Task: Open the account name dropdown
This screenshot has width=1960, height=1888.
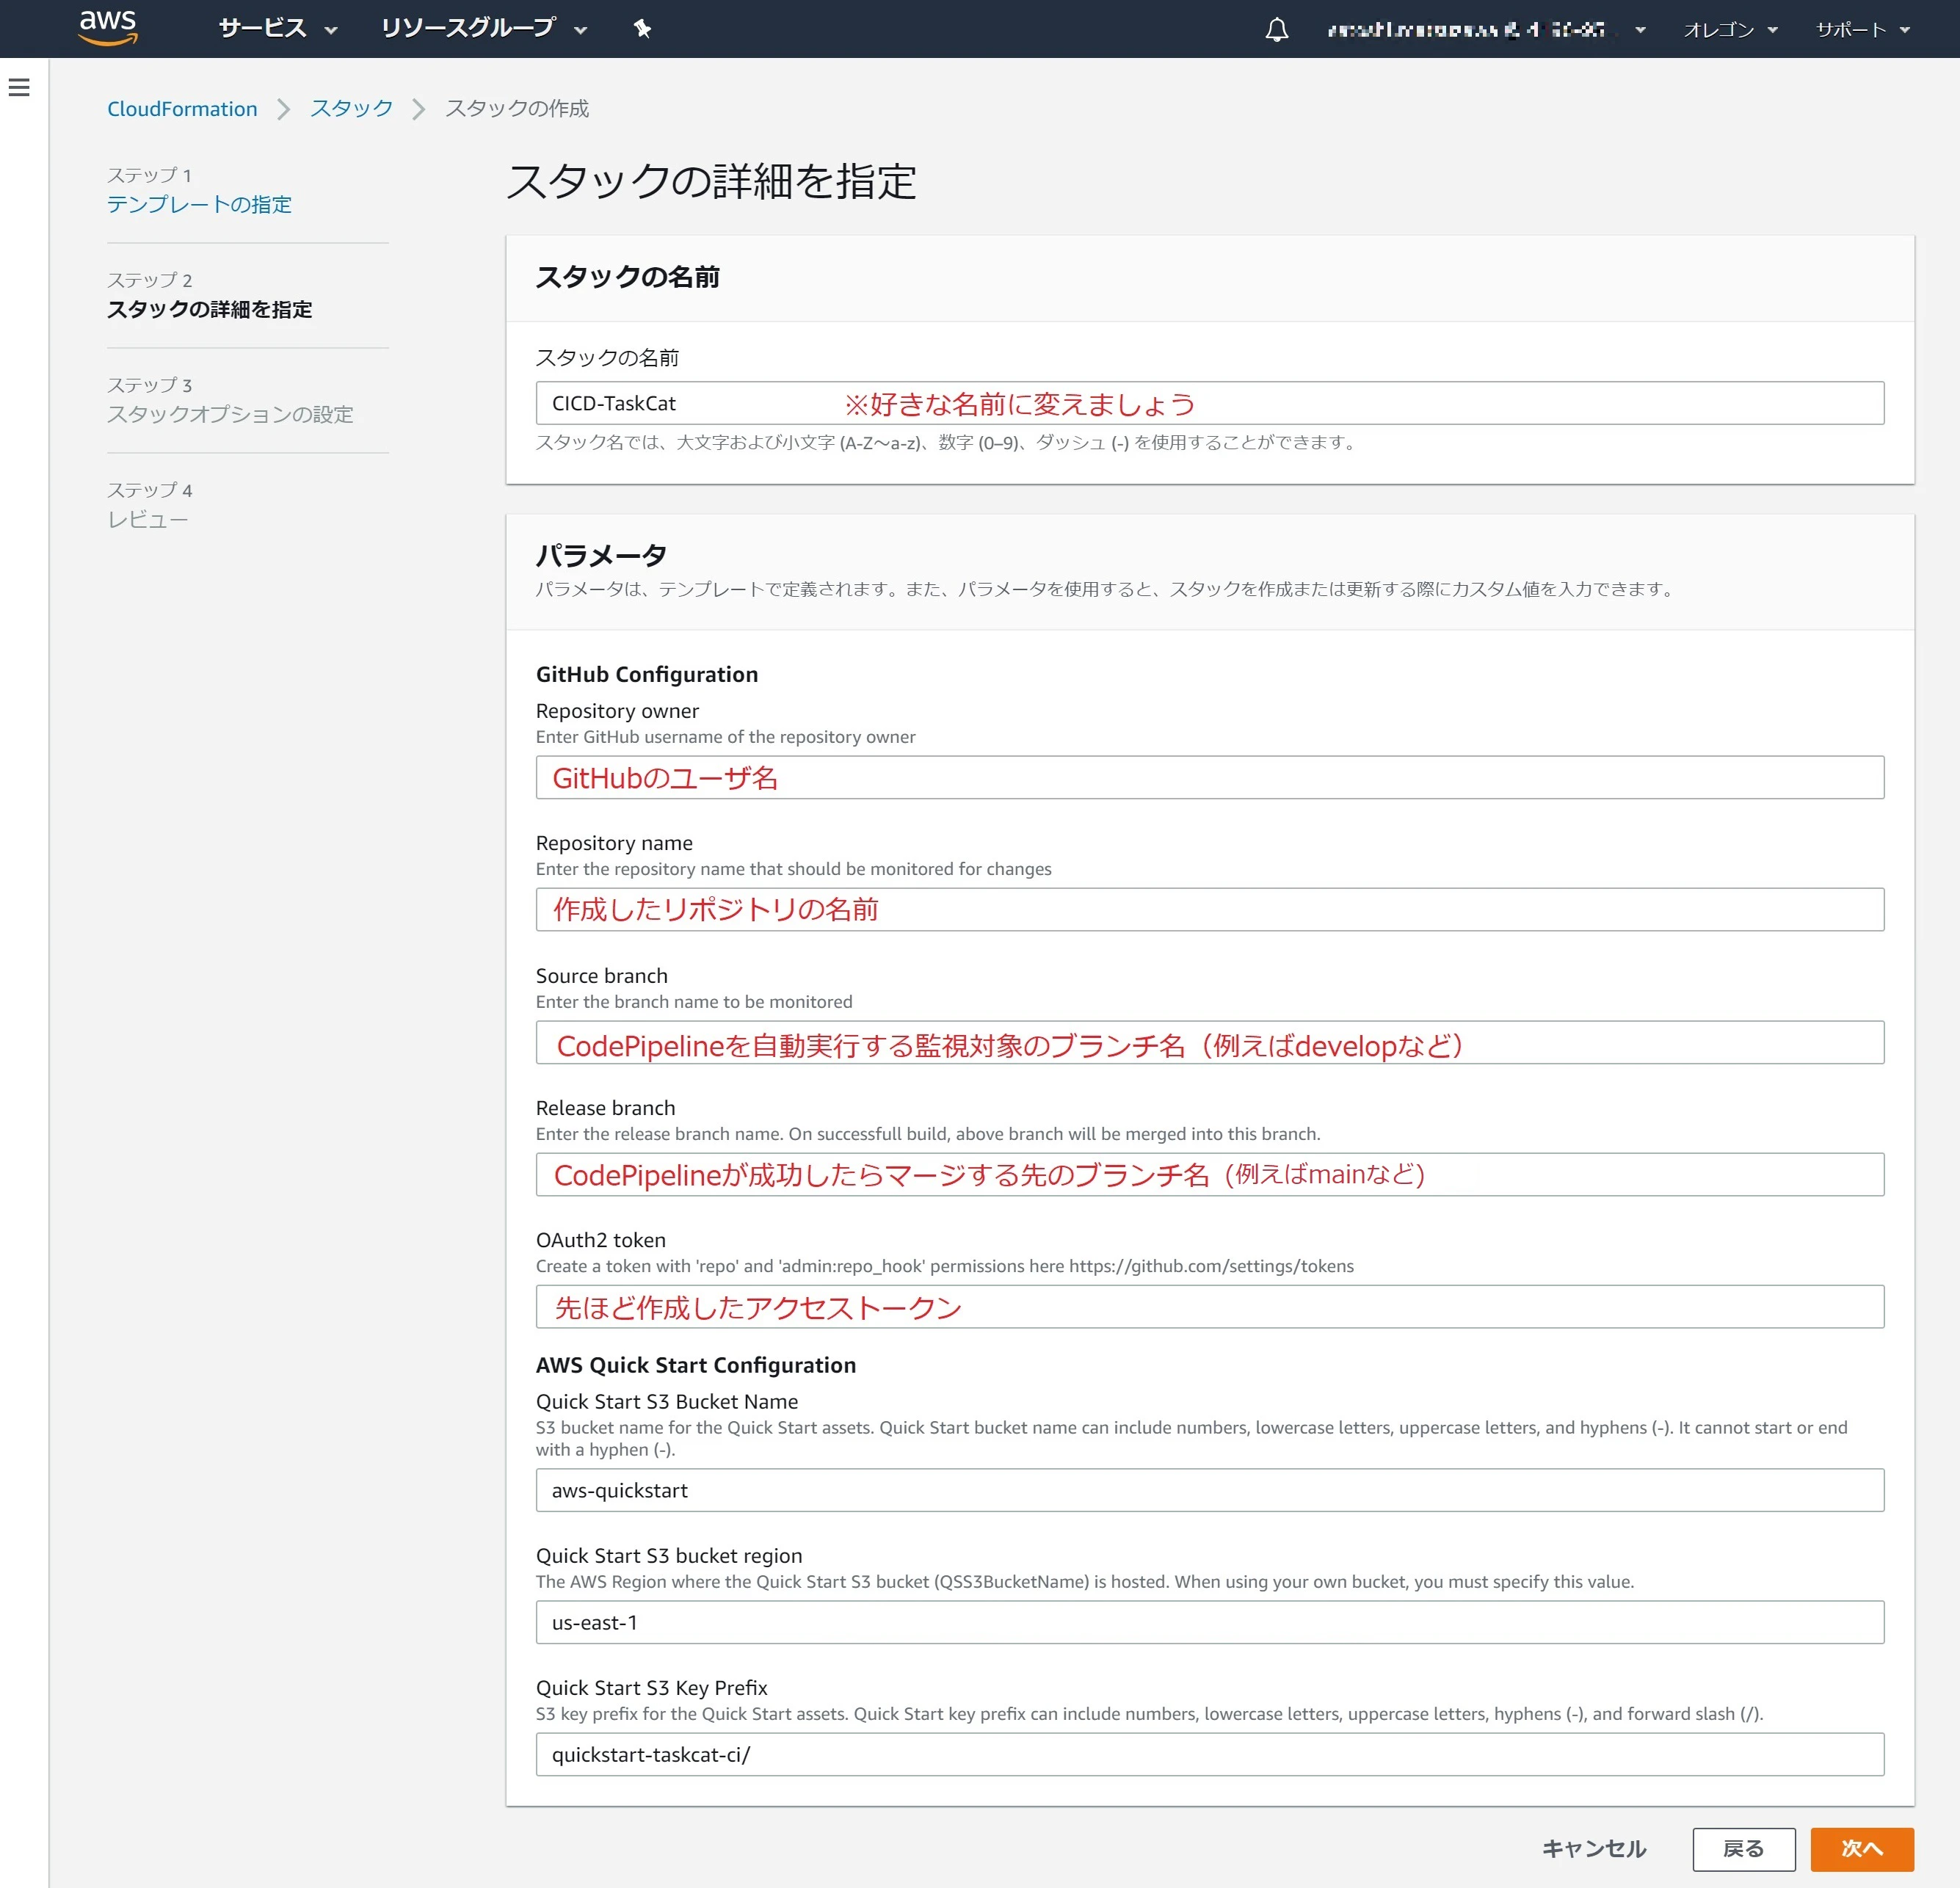Action: (x=1486, y=30)
